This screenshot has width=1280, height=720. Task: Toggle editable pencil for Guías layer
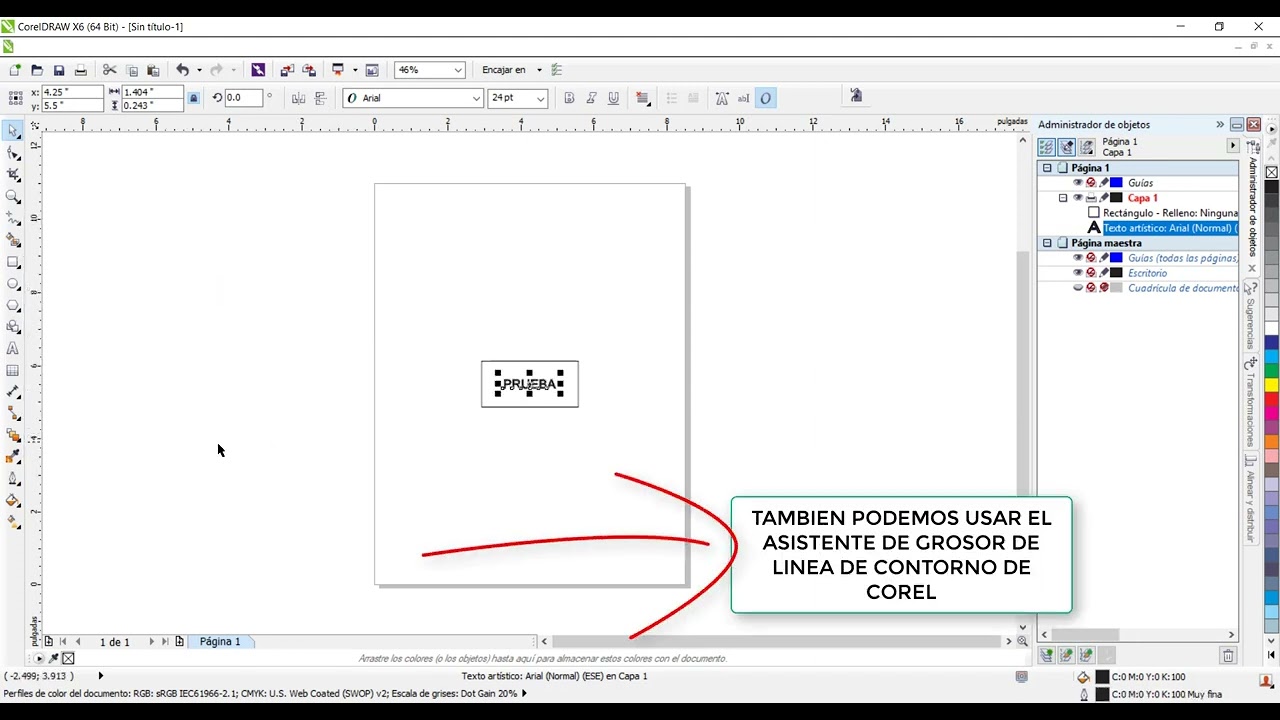tap(1104, 183)
